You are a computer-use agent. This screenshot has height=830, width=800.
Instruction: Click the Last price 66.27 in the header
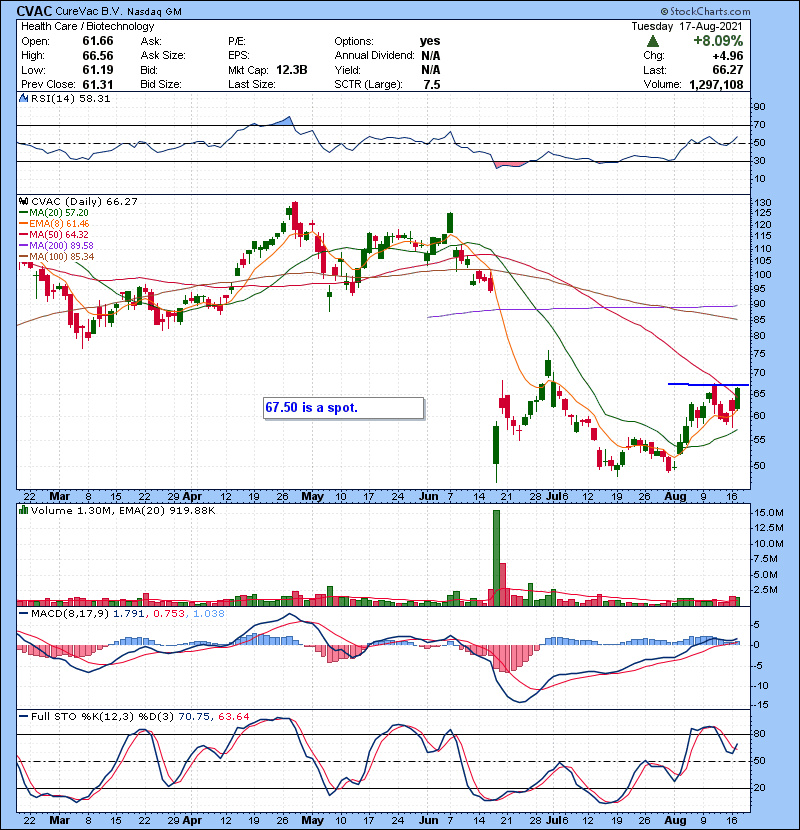(727, 70)
